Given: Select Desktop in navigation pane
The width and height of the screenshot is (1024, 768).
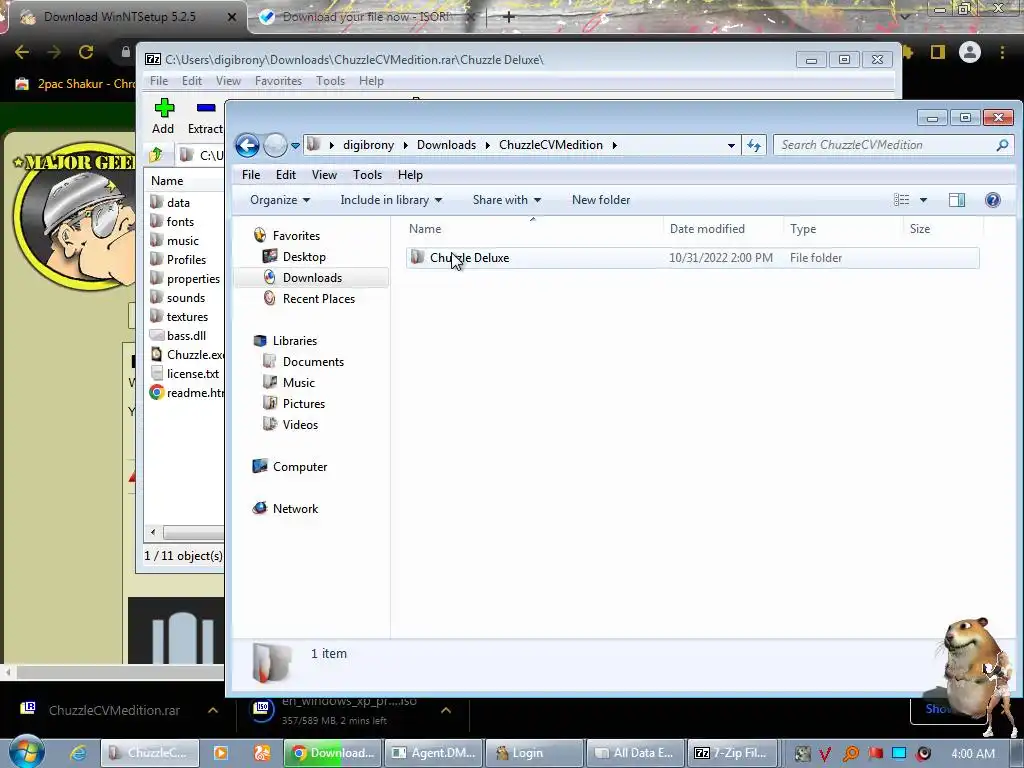Looking at the screenshot, I should (x=304, y=257).
